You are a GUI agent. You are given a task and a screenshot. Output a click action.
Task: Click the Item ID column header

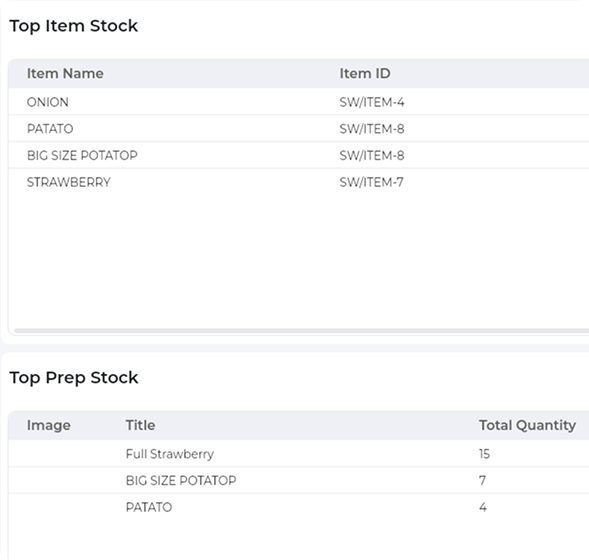[x=365, y=74]
